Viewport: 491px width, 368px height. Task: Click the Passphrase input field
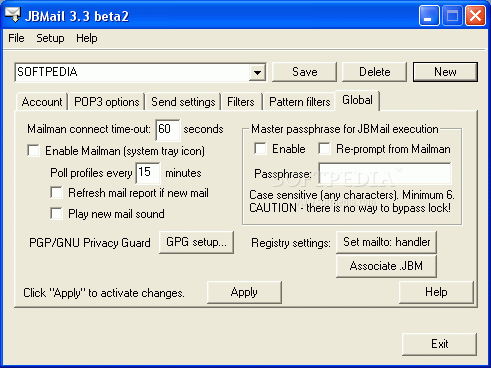point(385,173)
